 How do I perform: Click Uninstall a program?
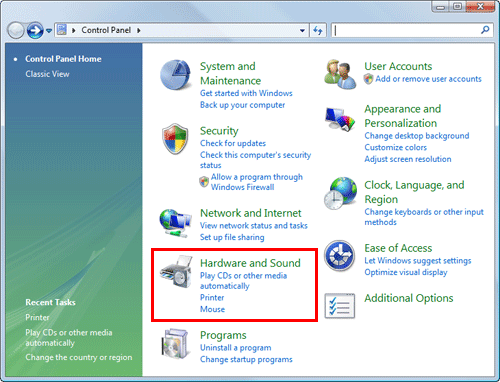236,348
